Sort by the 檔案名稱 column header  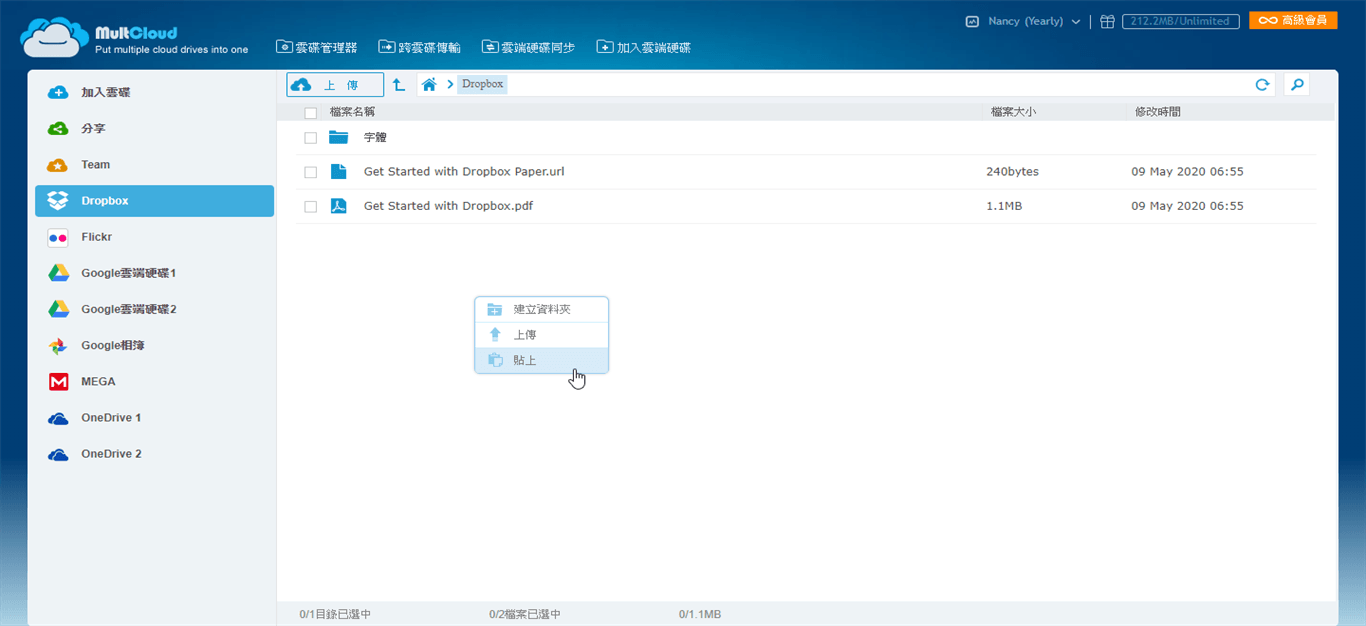(352, 112)
